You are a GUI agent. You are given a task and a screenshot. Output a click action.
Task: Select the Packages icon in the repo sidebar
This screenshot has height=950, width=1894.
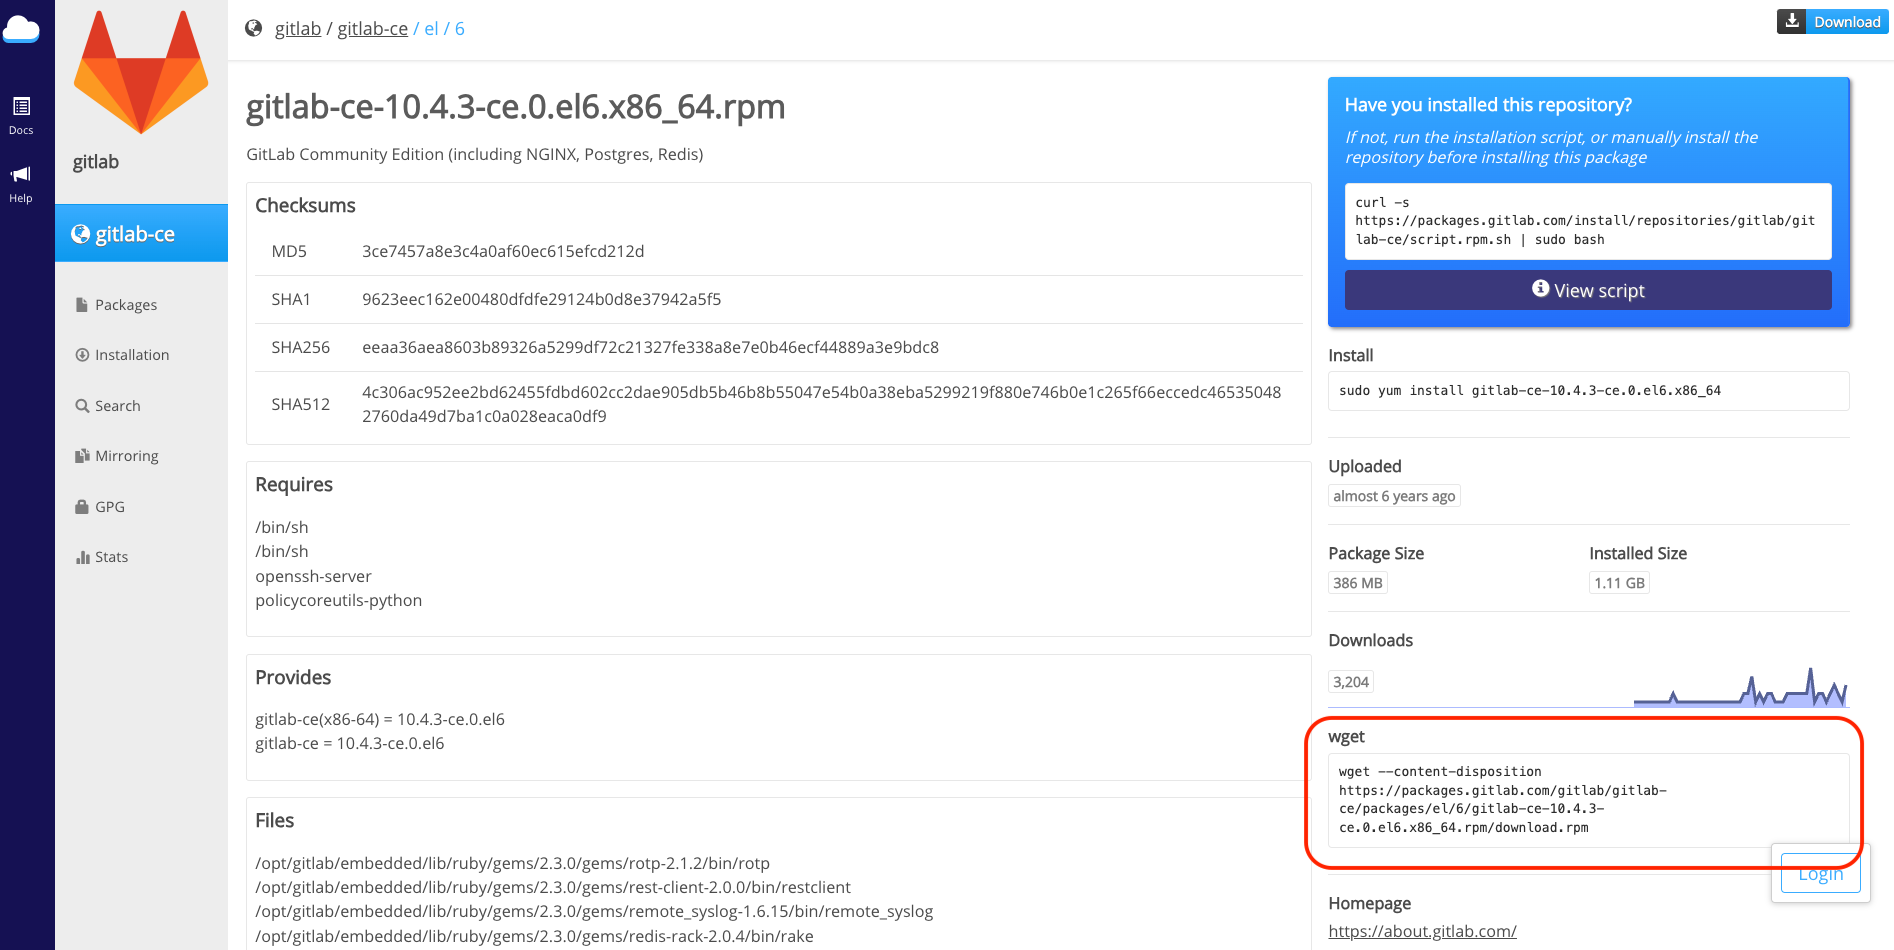(83, 304)
